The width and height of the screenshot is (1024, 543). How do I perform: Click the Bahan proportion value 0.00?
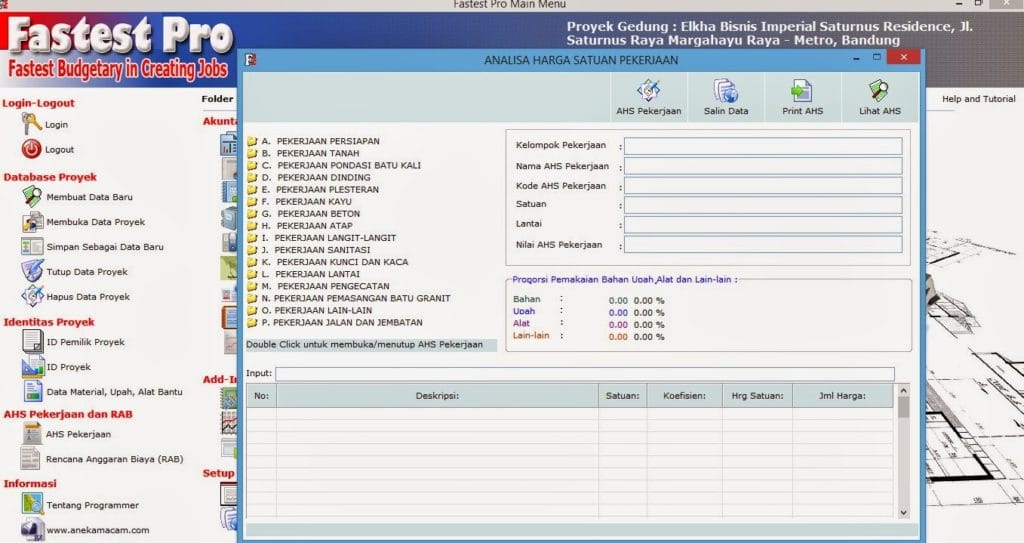pos(618,301)
